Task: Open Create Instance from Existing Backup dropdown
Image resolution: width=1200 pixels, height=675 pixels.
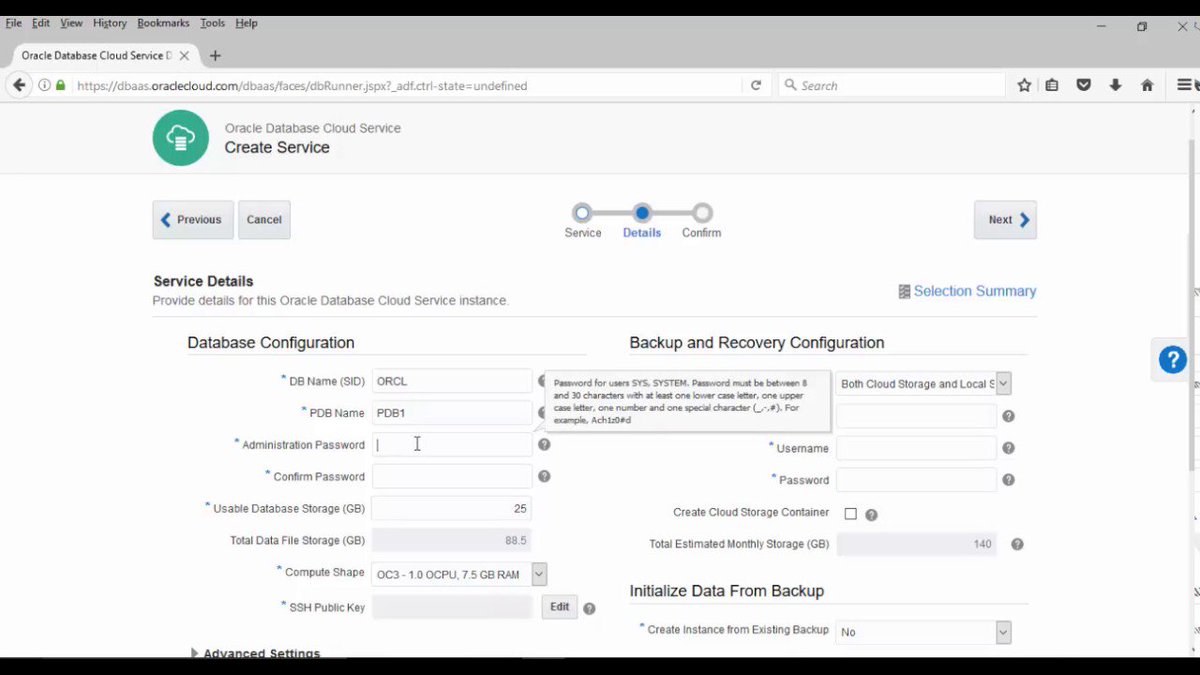Action: [1003, 632]
